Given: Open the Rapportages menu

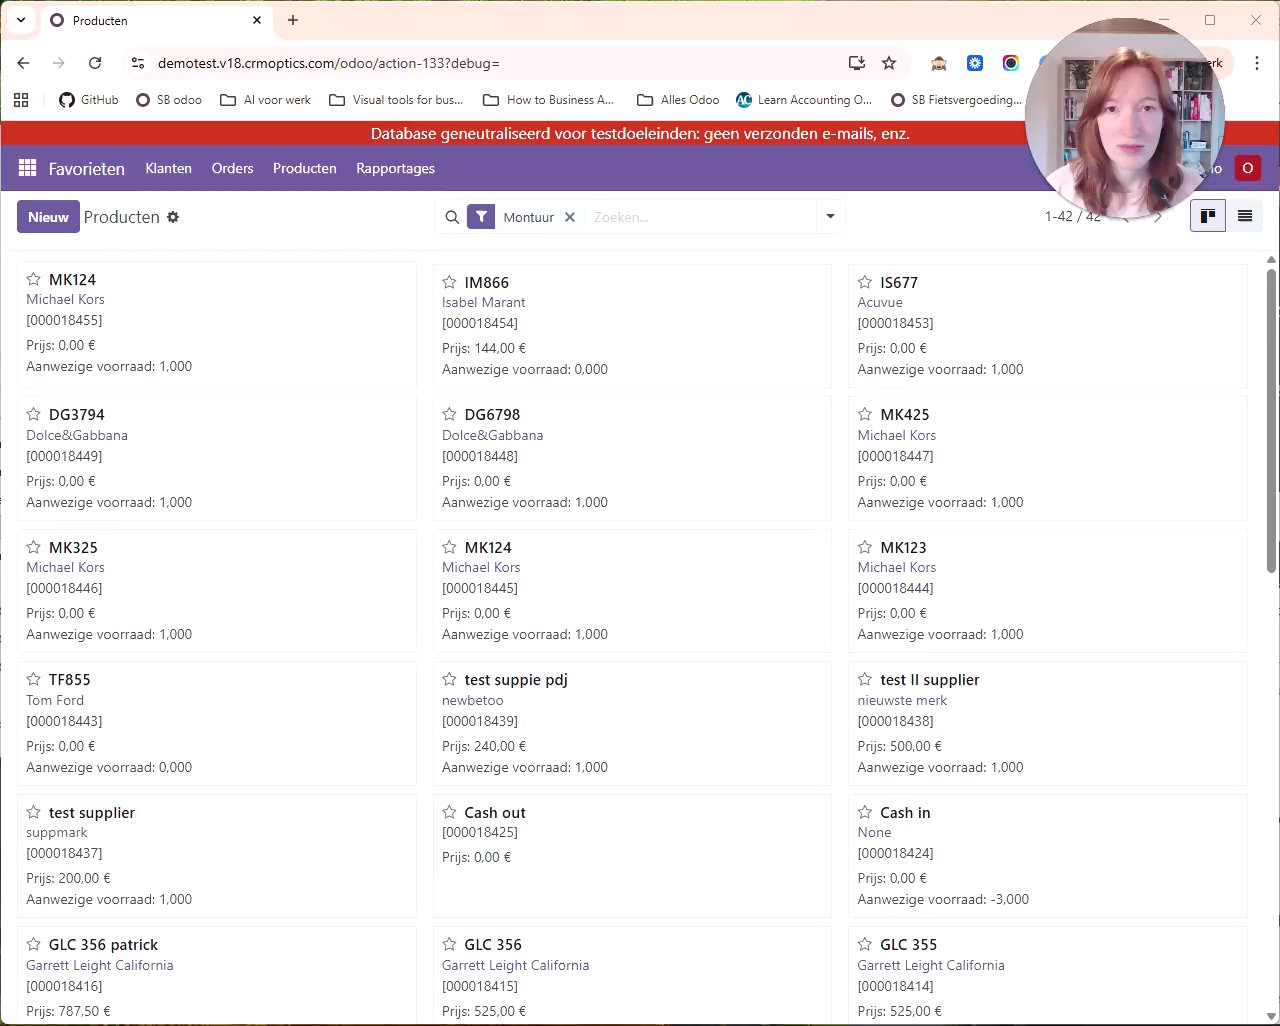Looking at the screenshot, I should tap(395, 168).
